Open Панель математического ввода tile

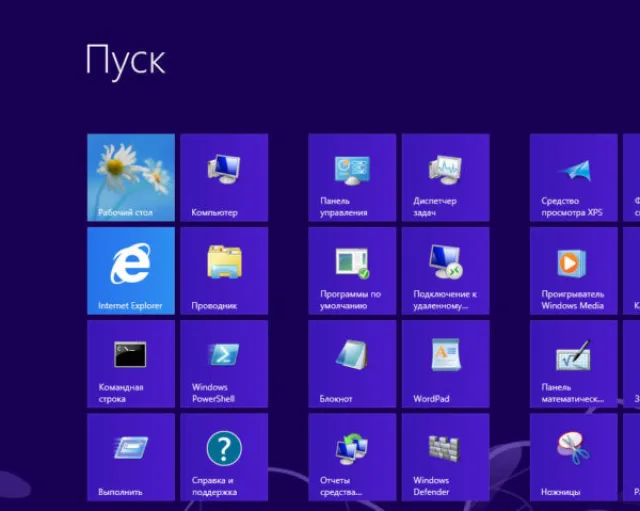[573, 364]
